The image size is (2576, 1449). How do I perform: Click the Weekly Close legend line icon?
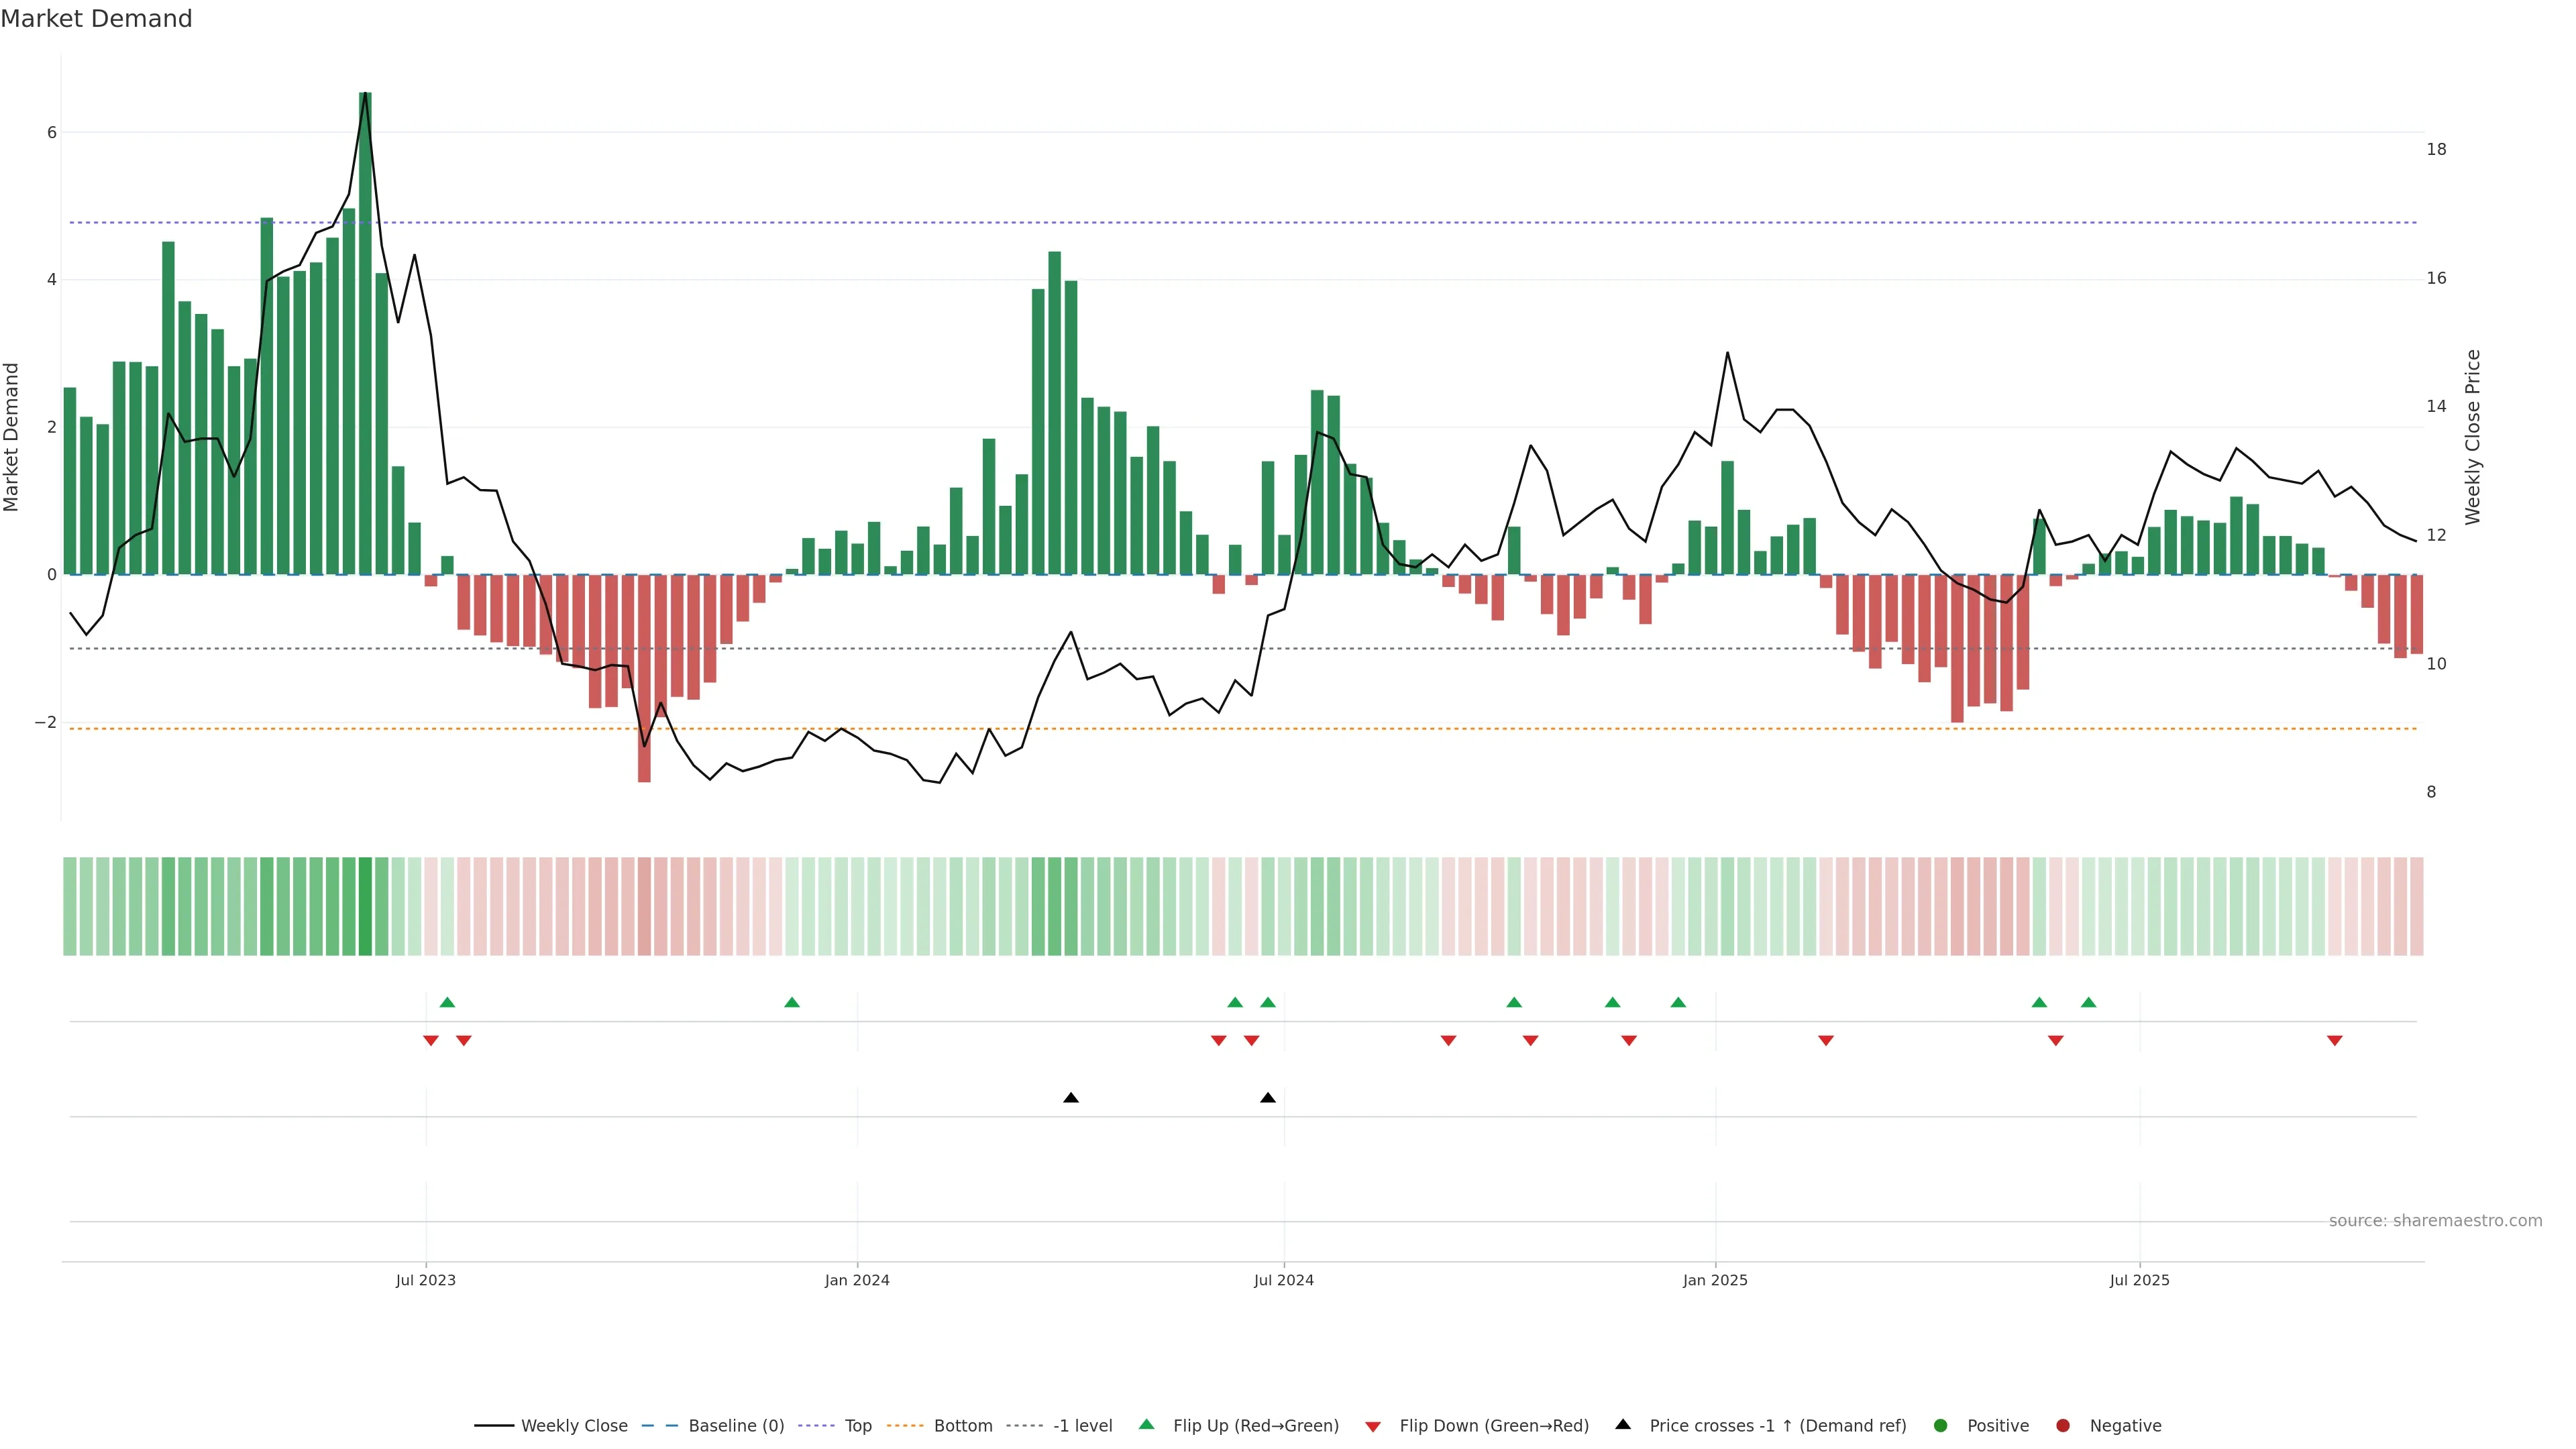click(x=494, y=1426)
